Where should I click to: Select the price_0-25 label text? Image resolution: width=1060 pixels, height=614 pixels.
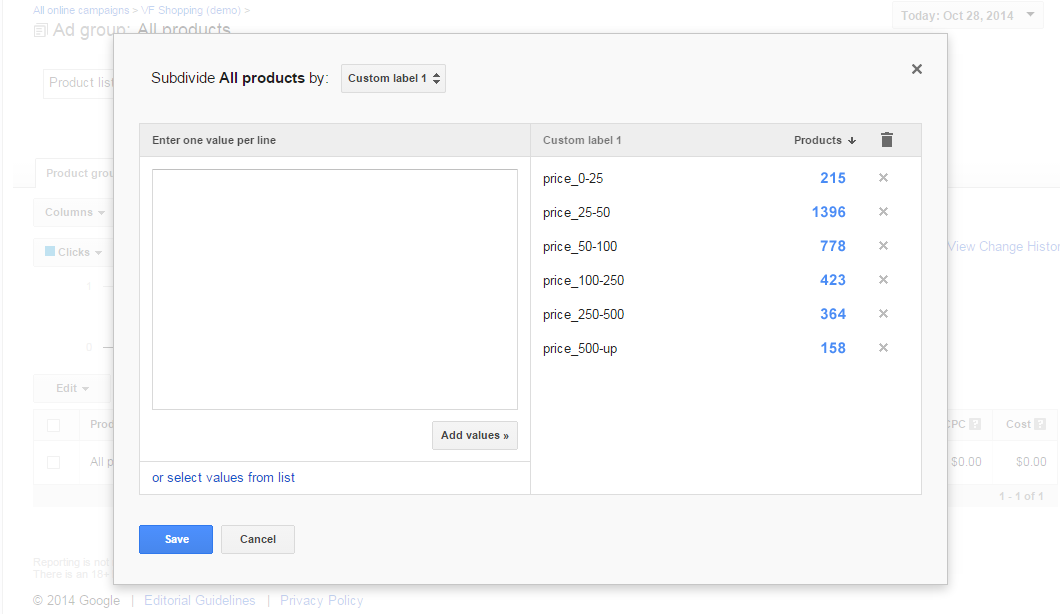coord(573,179)
